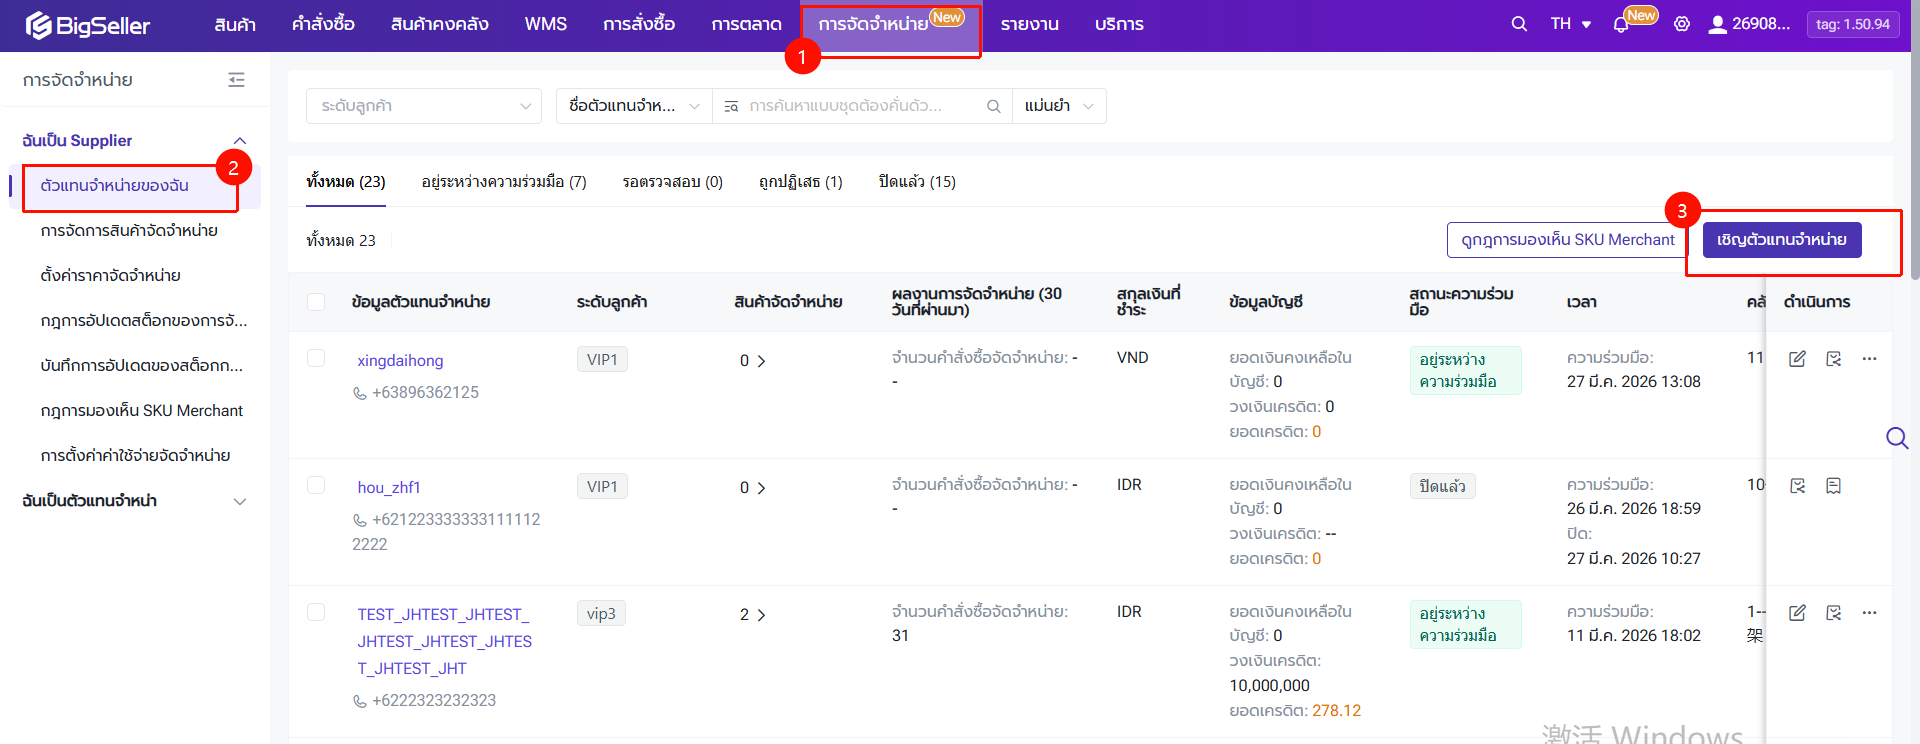The image size is (1920, 744).
Task: Open the รายงาน top menu
Action: click(x=1030, y=24)
